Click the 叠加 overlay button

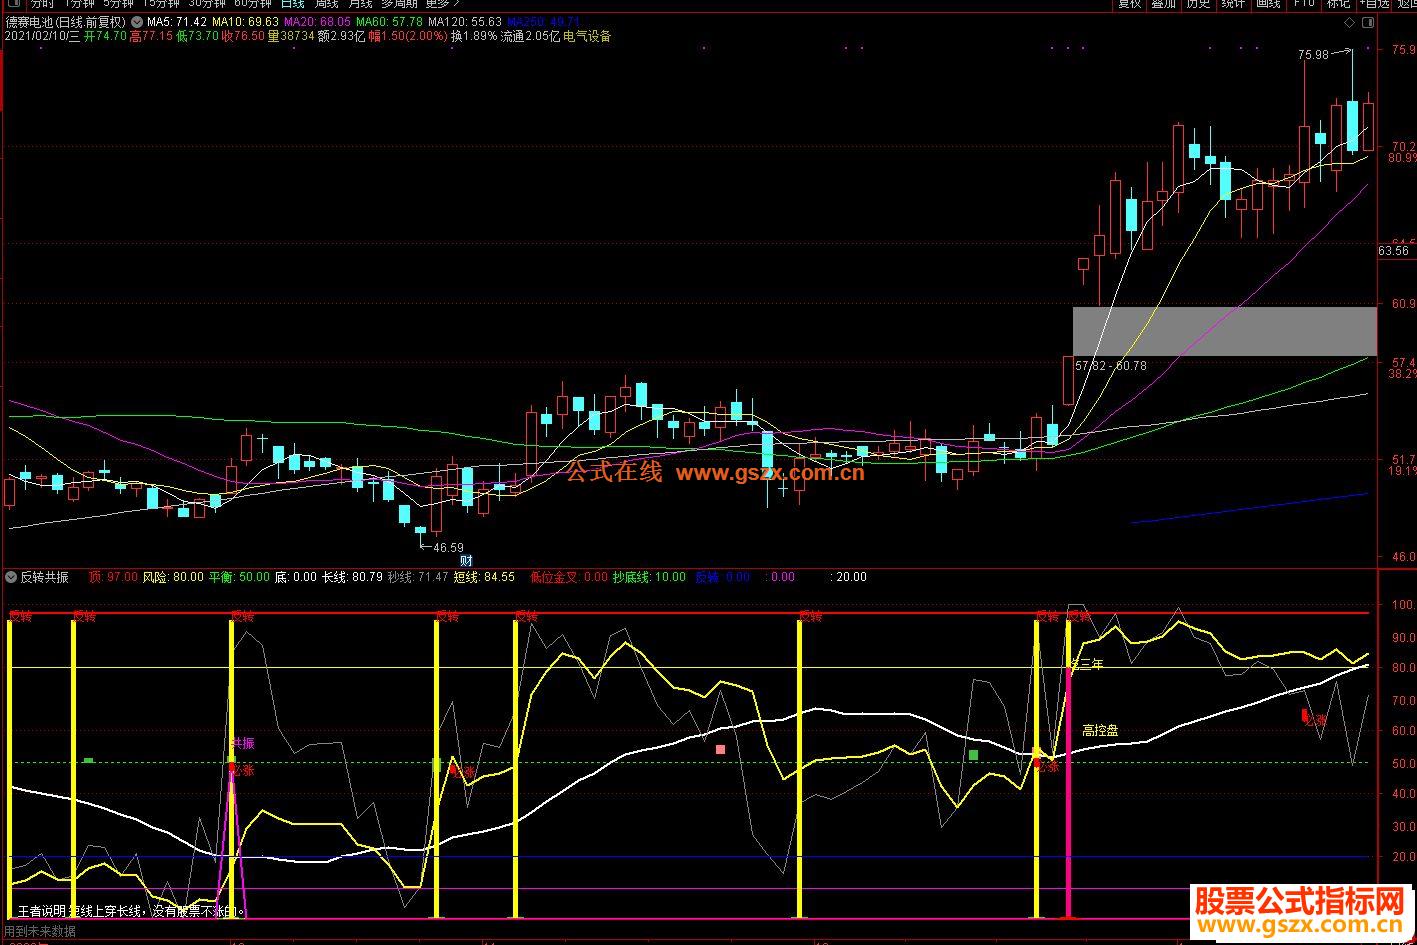(x=1163, y=3)
